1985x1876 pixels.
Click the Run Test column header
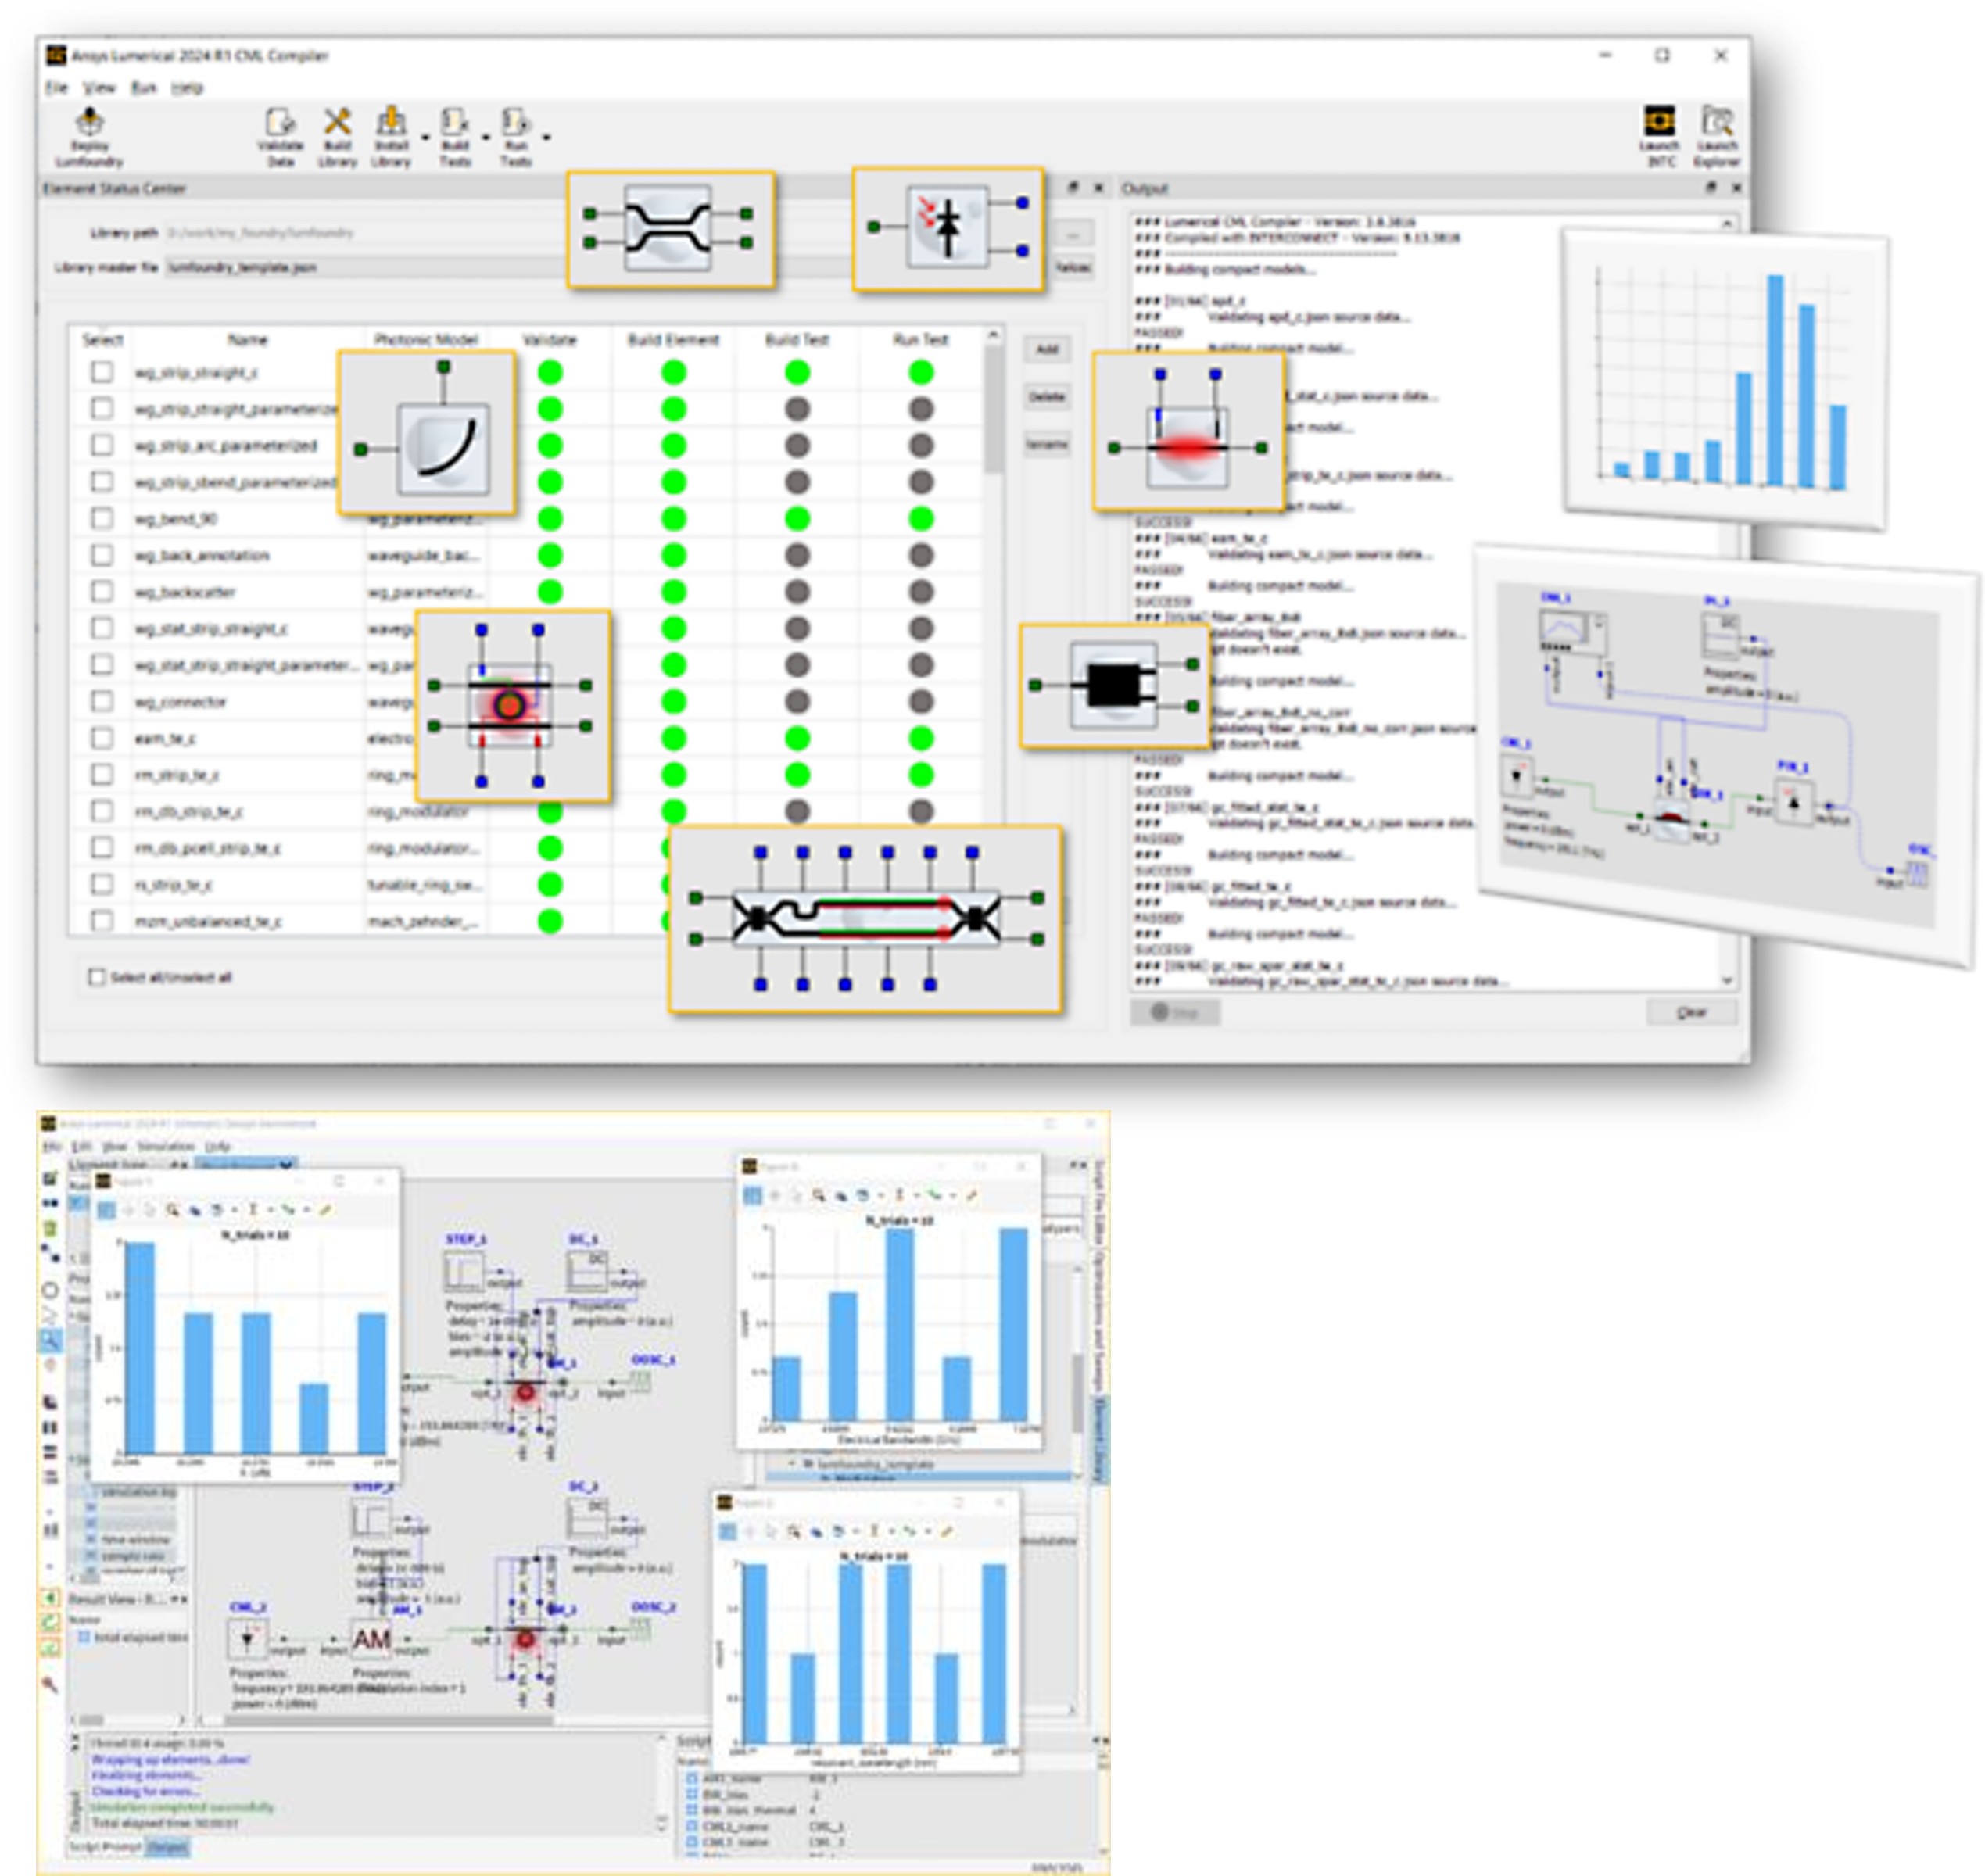920,340
